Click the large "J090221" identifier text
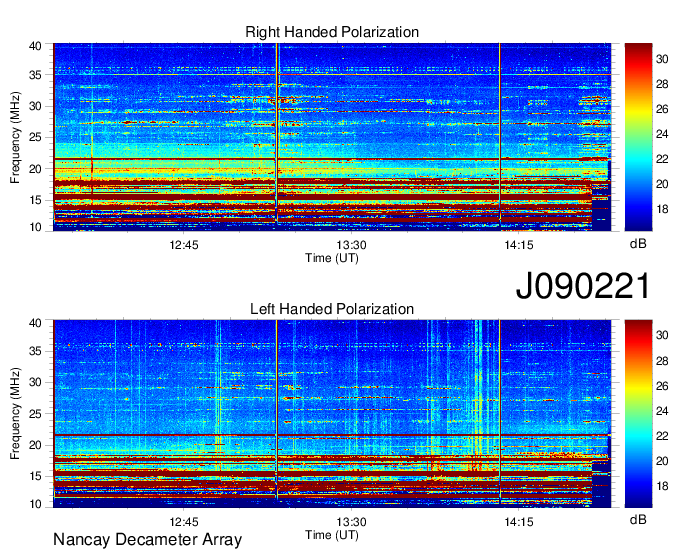Image resolution: width=680 pixels, height=552 pixels. (x=583, y=286)
